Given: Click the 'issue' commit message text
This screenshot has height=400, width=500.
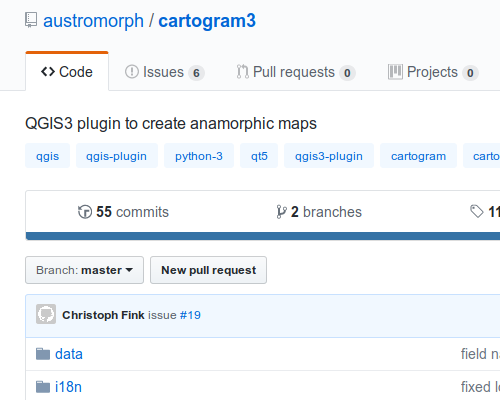Looking at the screenshot, I should (x=162, y=315).
